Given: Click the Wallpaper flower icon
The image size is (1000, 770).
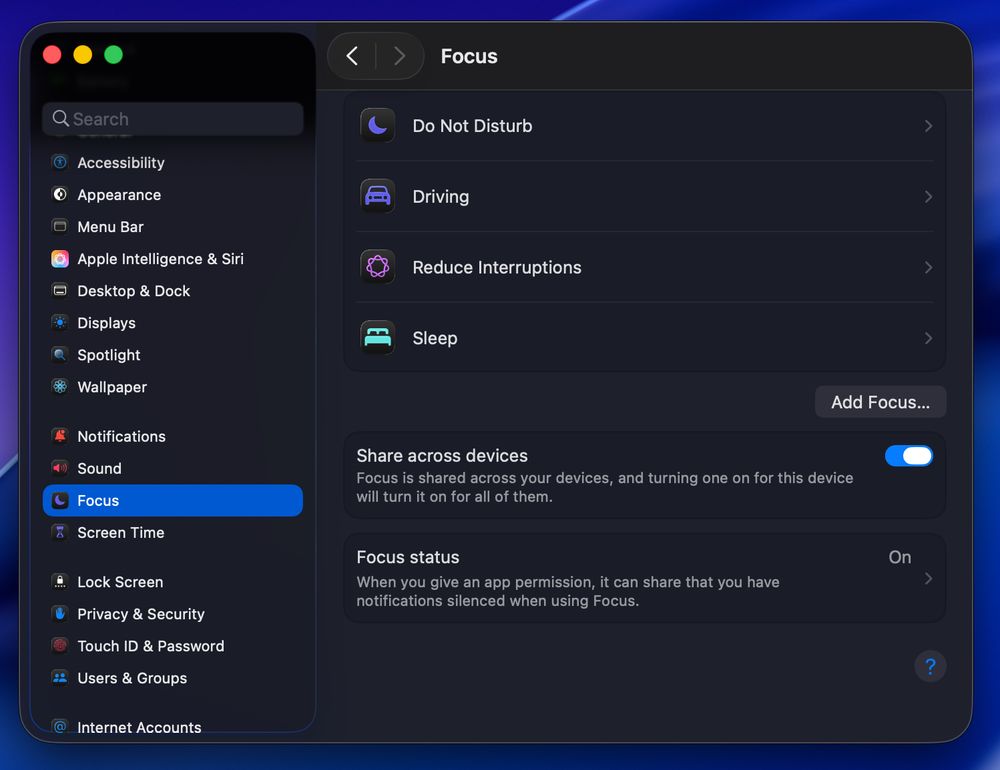Looking at the screenshot, I should (x=60, y=387).
